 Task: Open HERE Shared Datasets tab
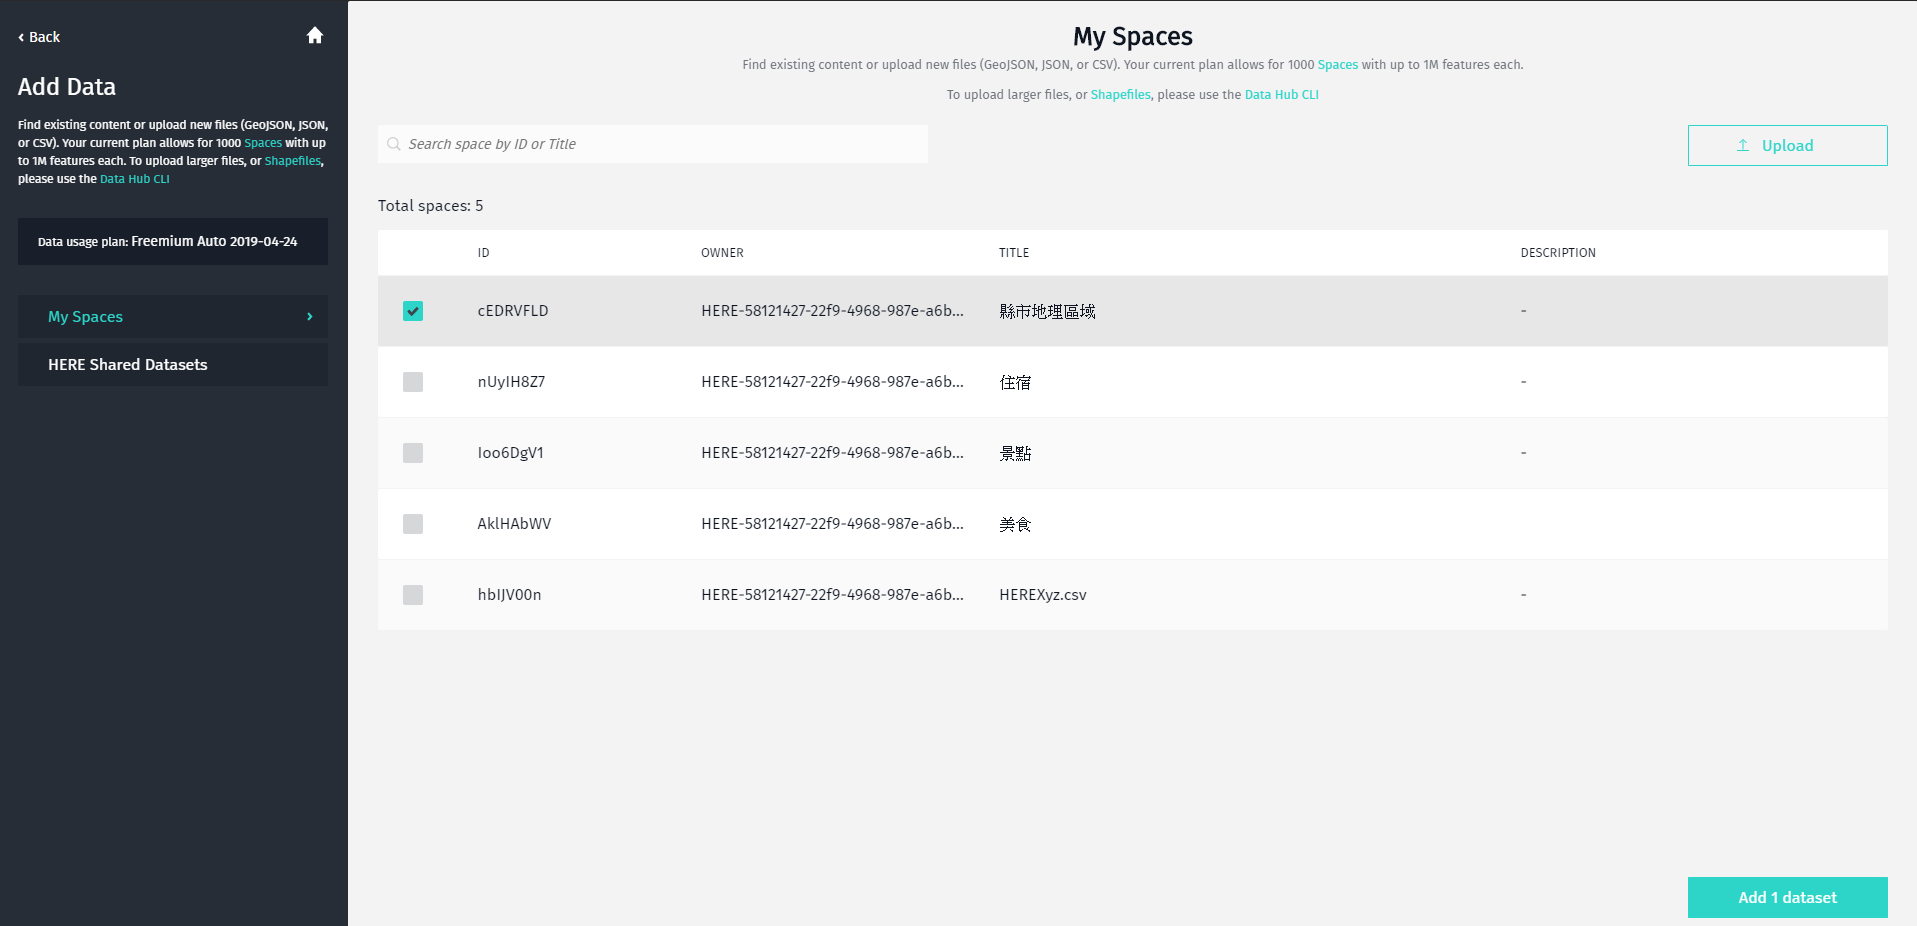[173, 365]
